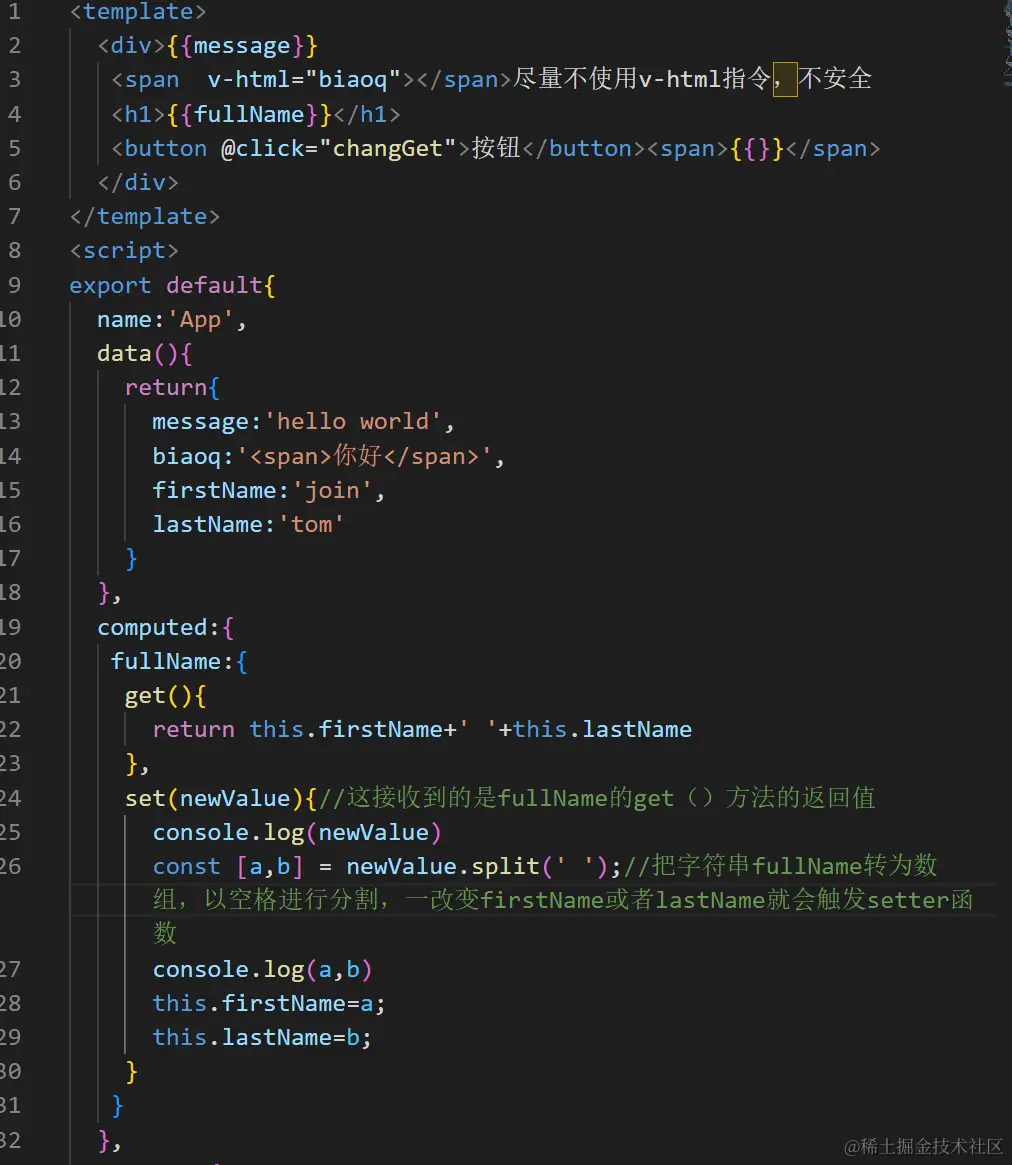Click the const [a,b] destructuring on line 26
The image size is (1012, 1165).
227,866
